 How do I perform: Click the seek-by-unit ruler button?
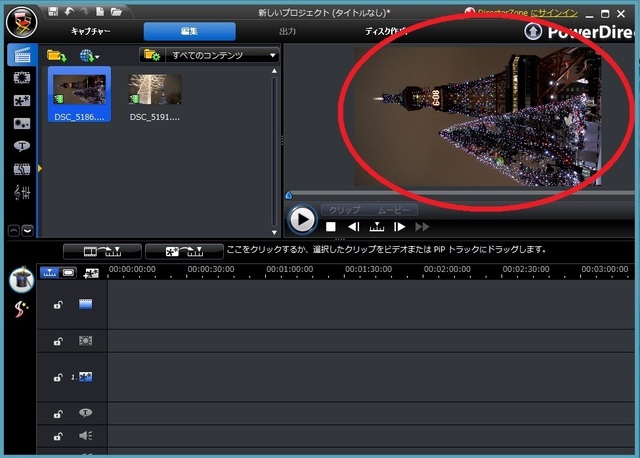[x=376, y=227]
